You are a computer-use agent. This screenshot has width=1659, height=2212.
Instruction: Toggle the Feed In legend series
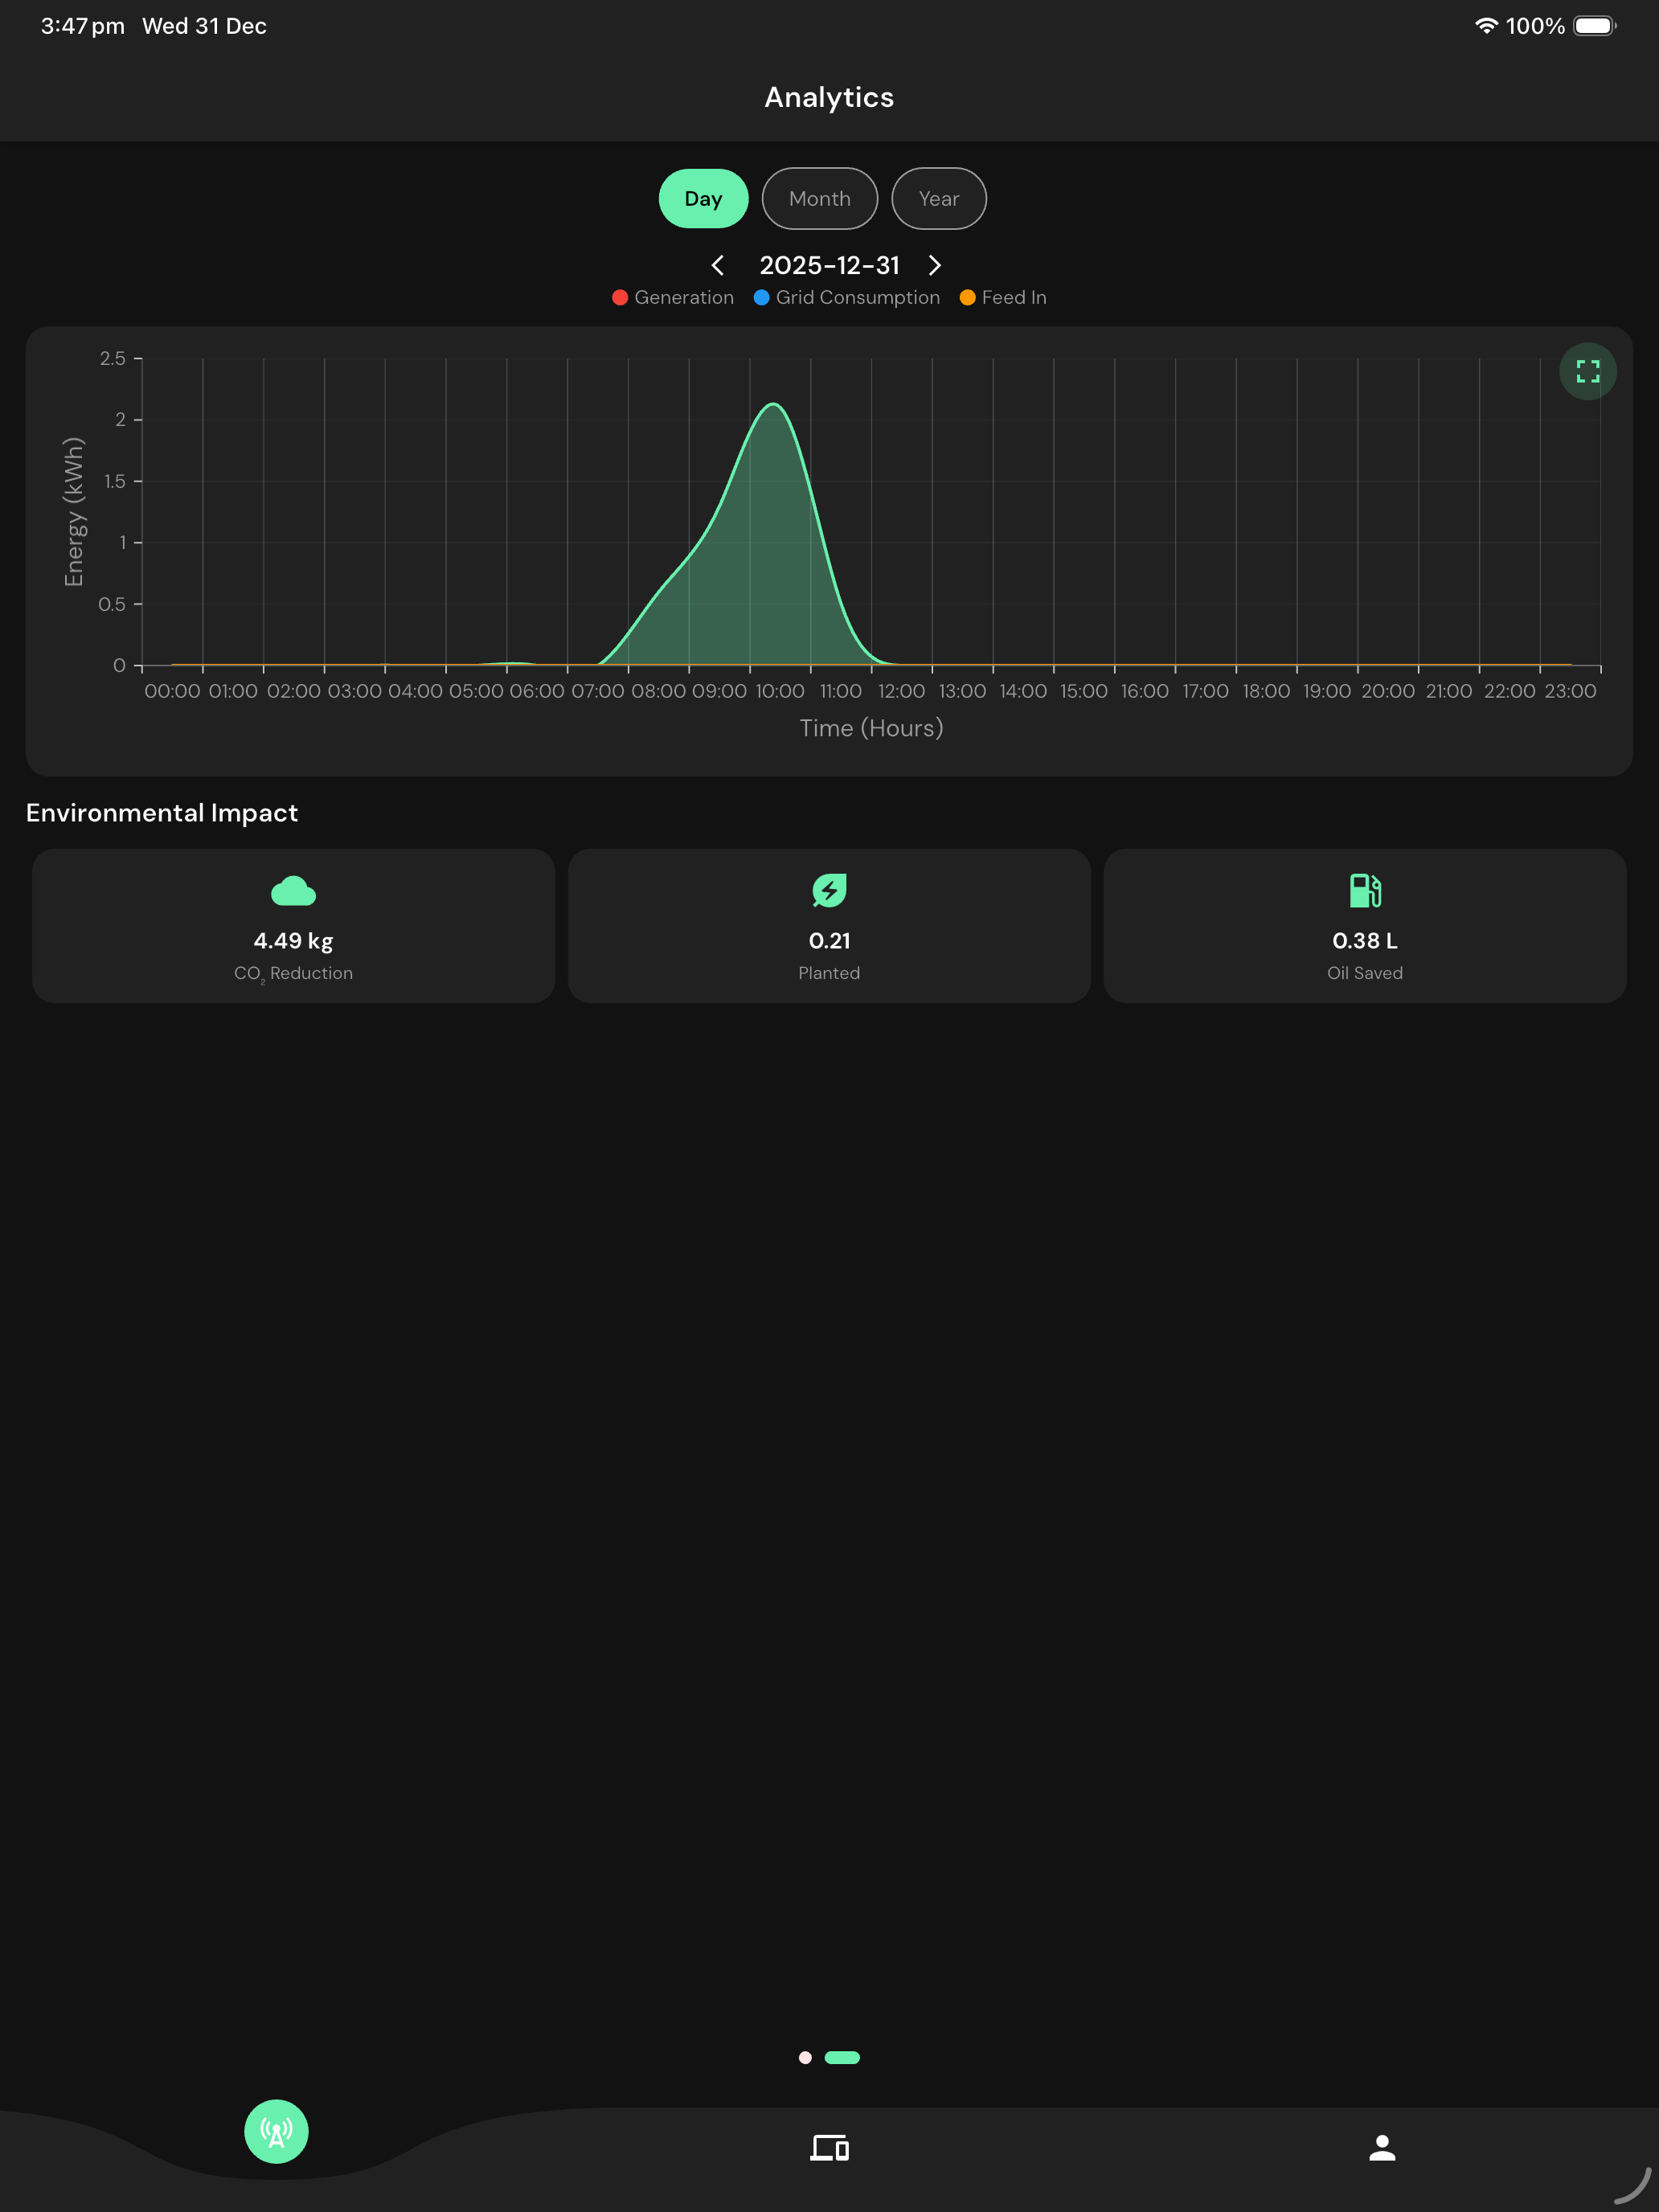[1003, 297]
